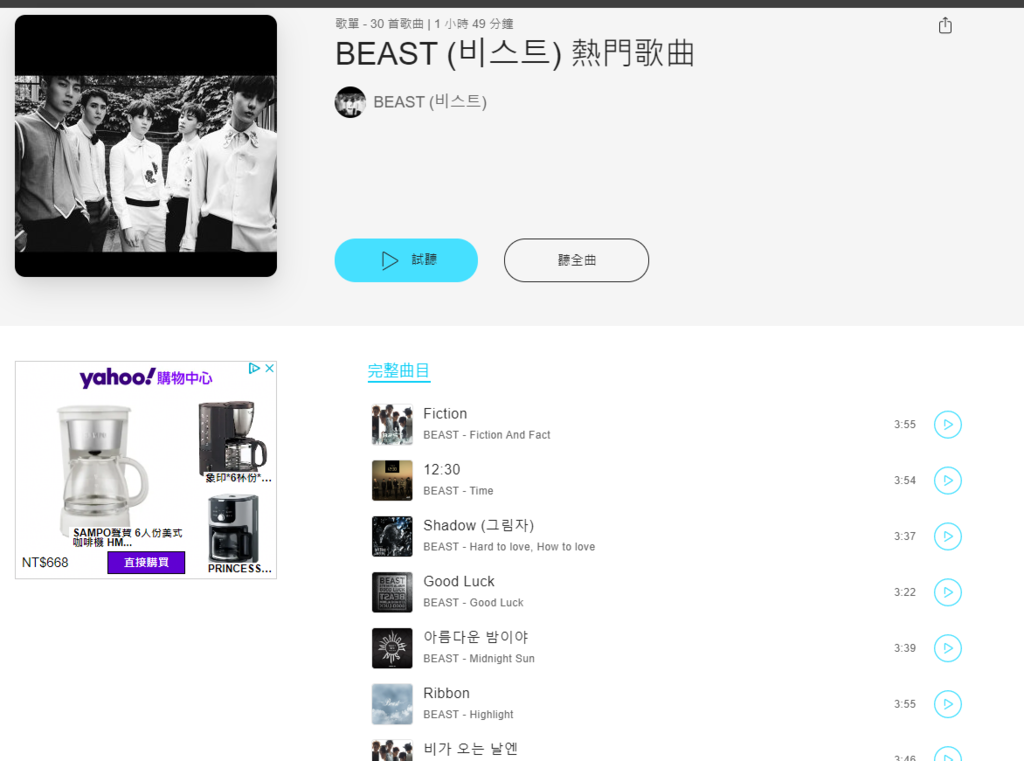Play the 12:30 track
This screenshot has width=1024, height=761.
click(948, 481)
